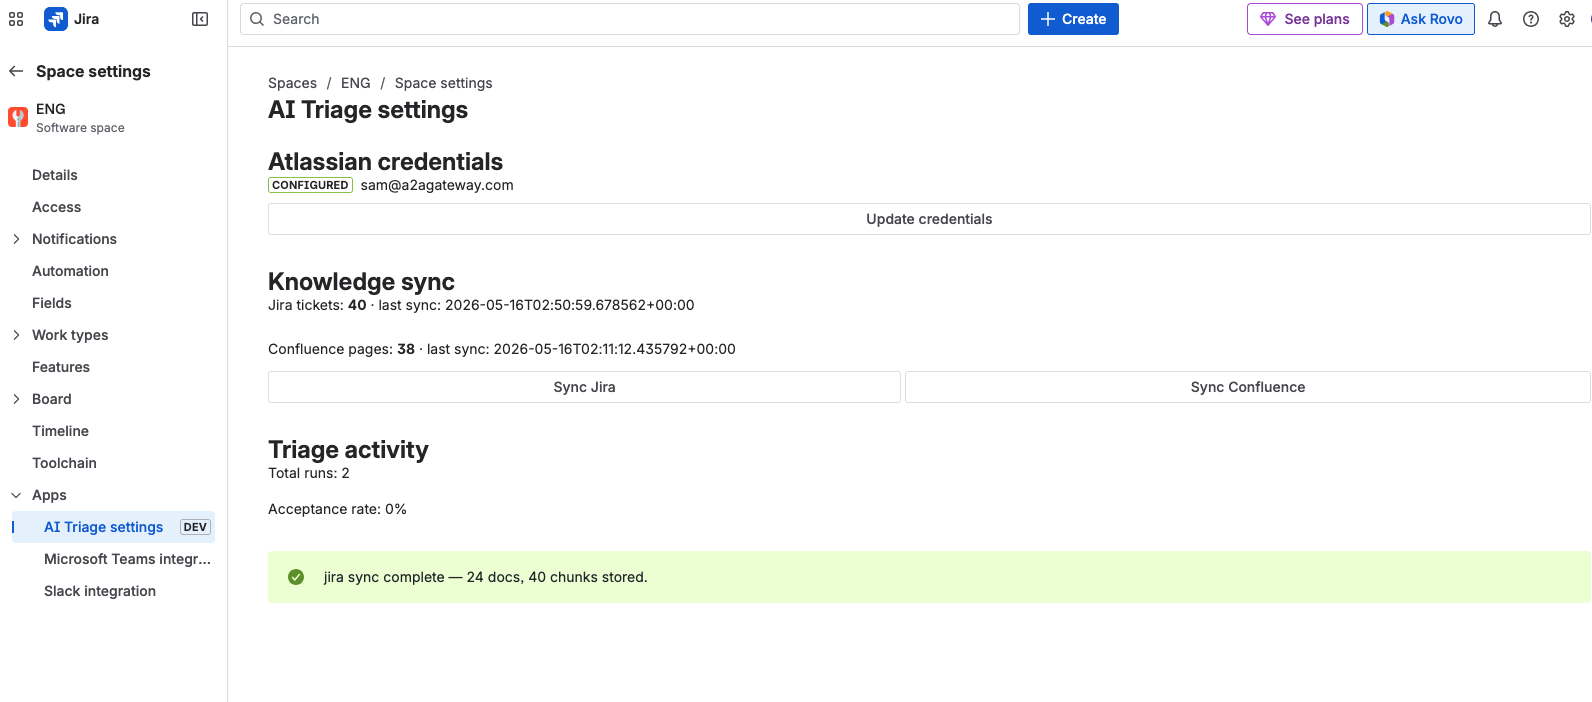Open Board menu label
The image size is (1592, 702).
click(52, 399)
